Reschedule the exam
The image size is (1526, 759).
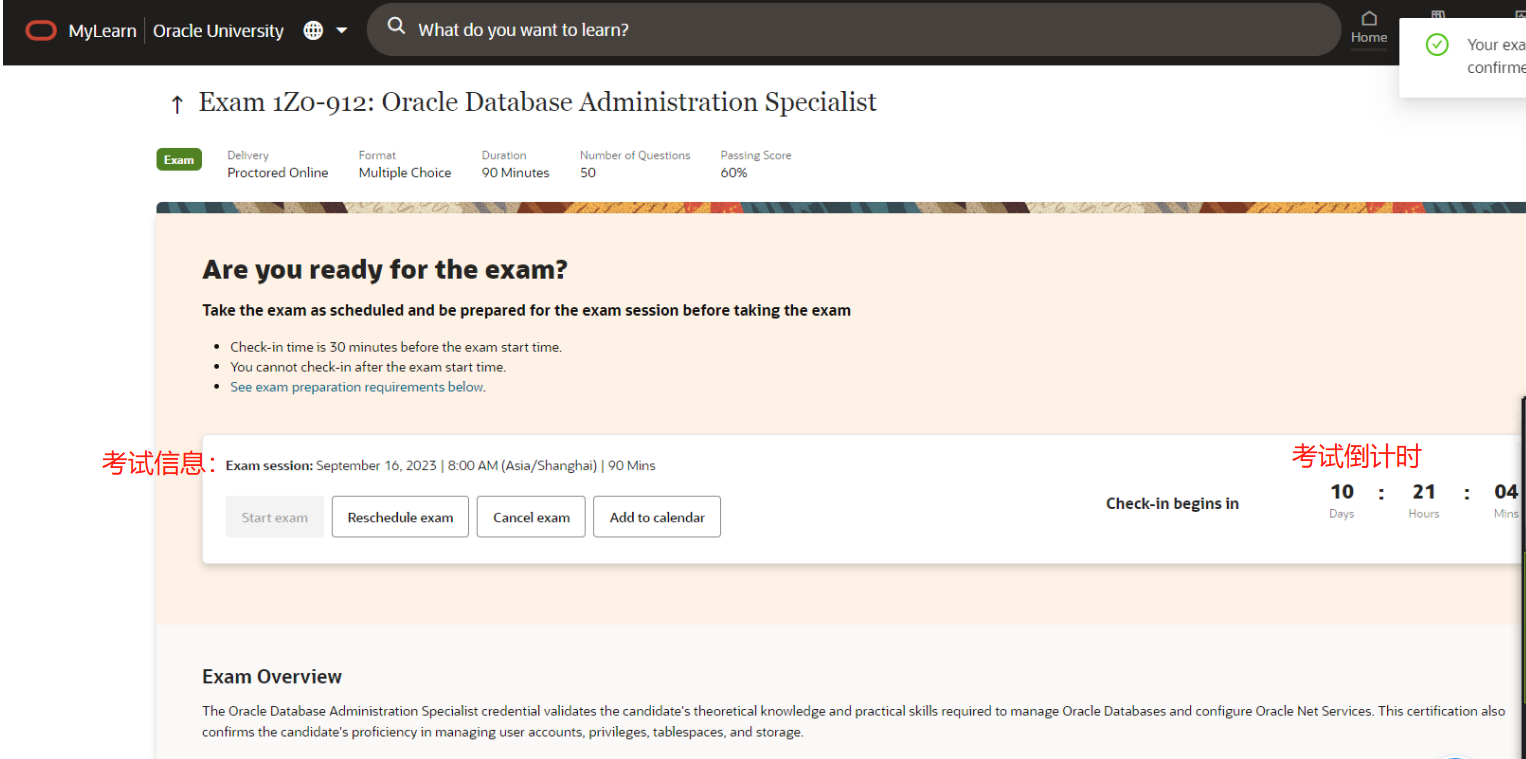[400, 517]
